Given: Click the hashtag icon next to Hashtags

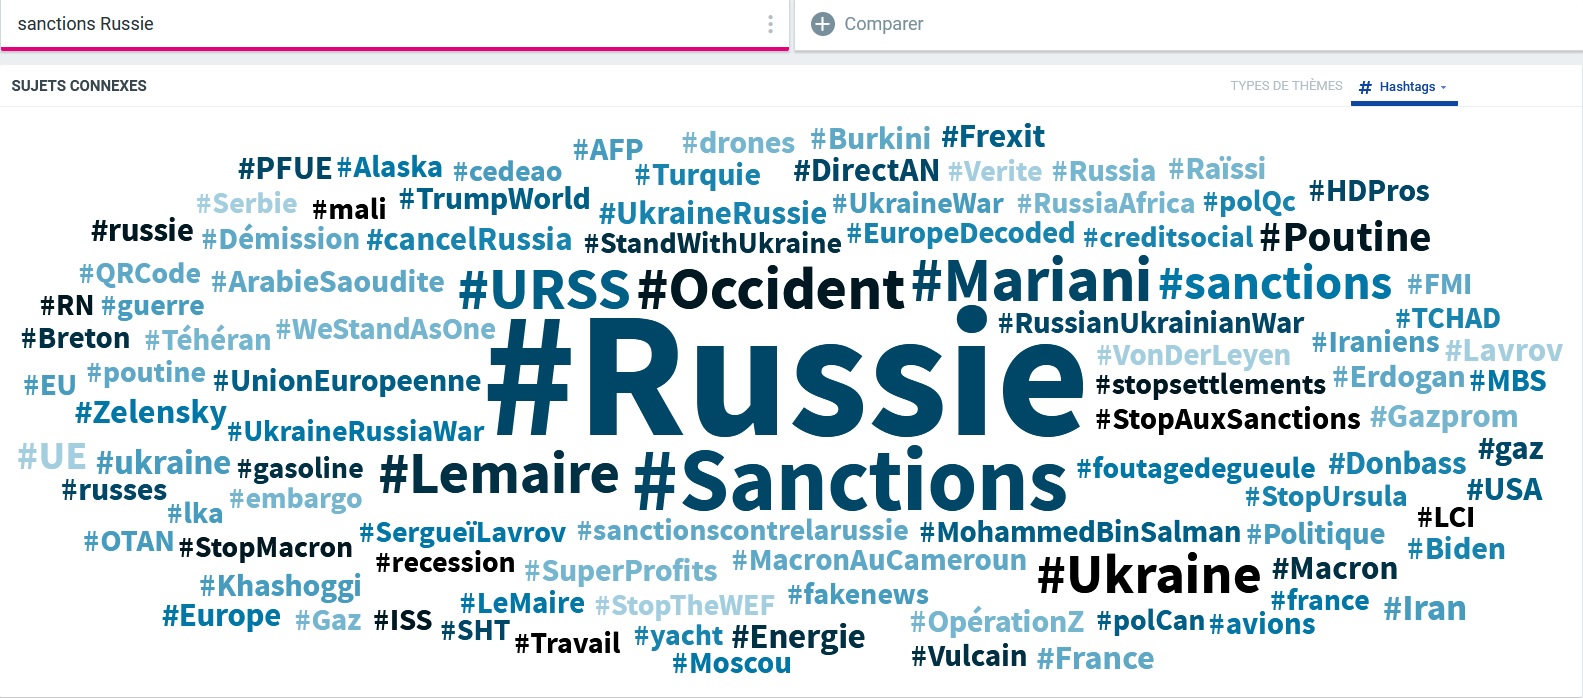Looking at the screenshot, I should point(1365,87).
